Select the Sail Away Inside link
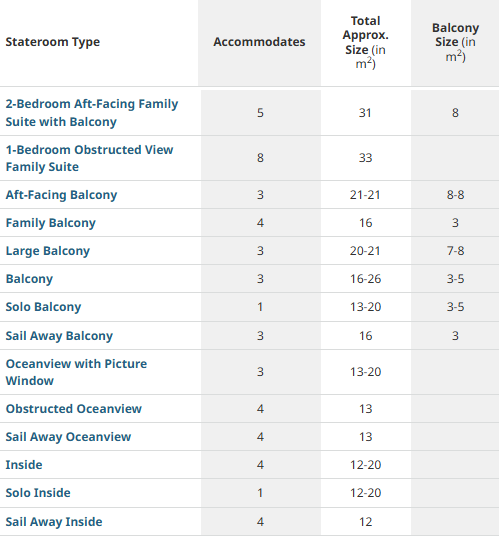Image resolution: width=499 pixels, height=536 pixels. click(54, 522)
